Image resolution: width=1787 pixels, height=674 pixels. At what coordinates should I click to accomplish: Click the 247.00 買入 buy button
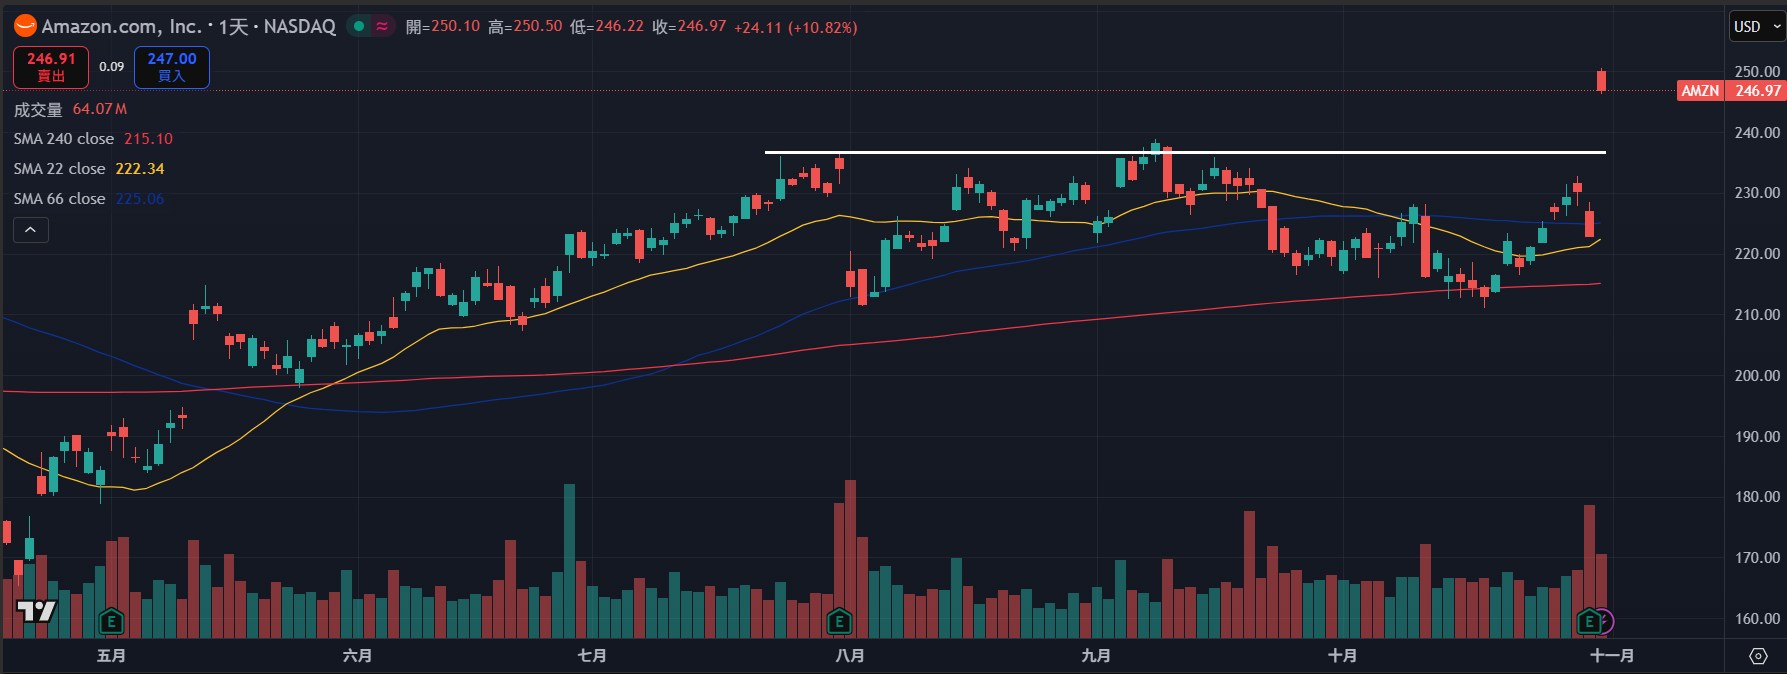(172, 67)
